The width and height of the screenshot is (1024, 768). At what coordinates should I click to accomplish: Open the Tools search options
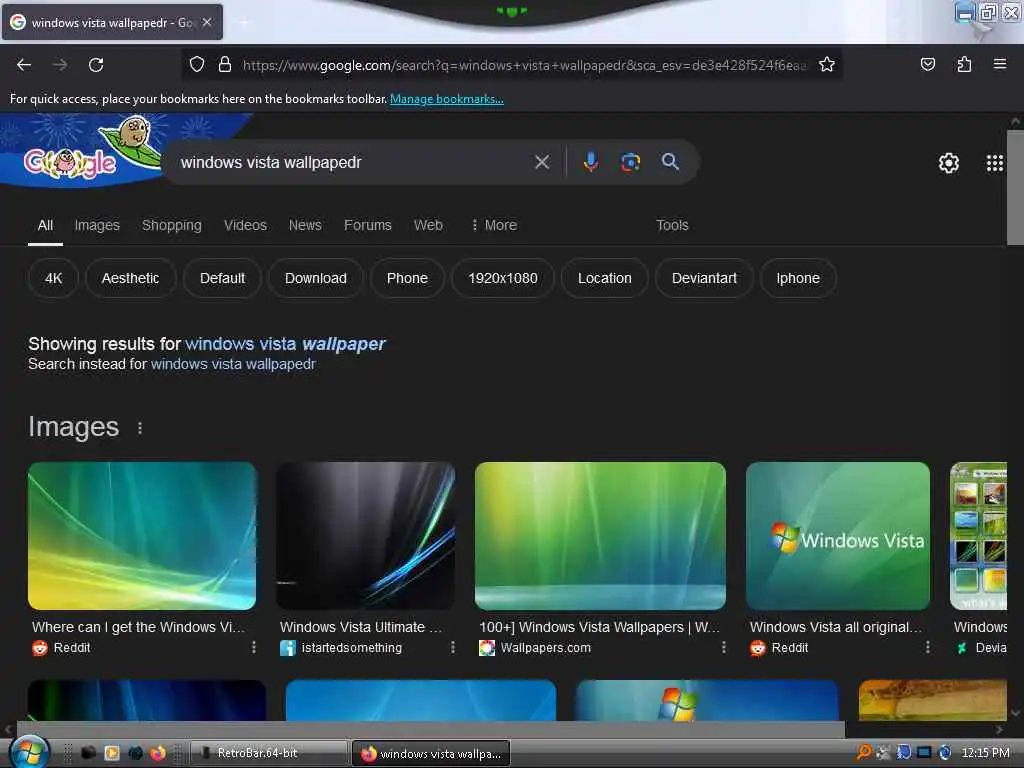(x=672, y=225)
